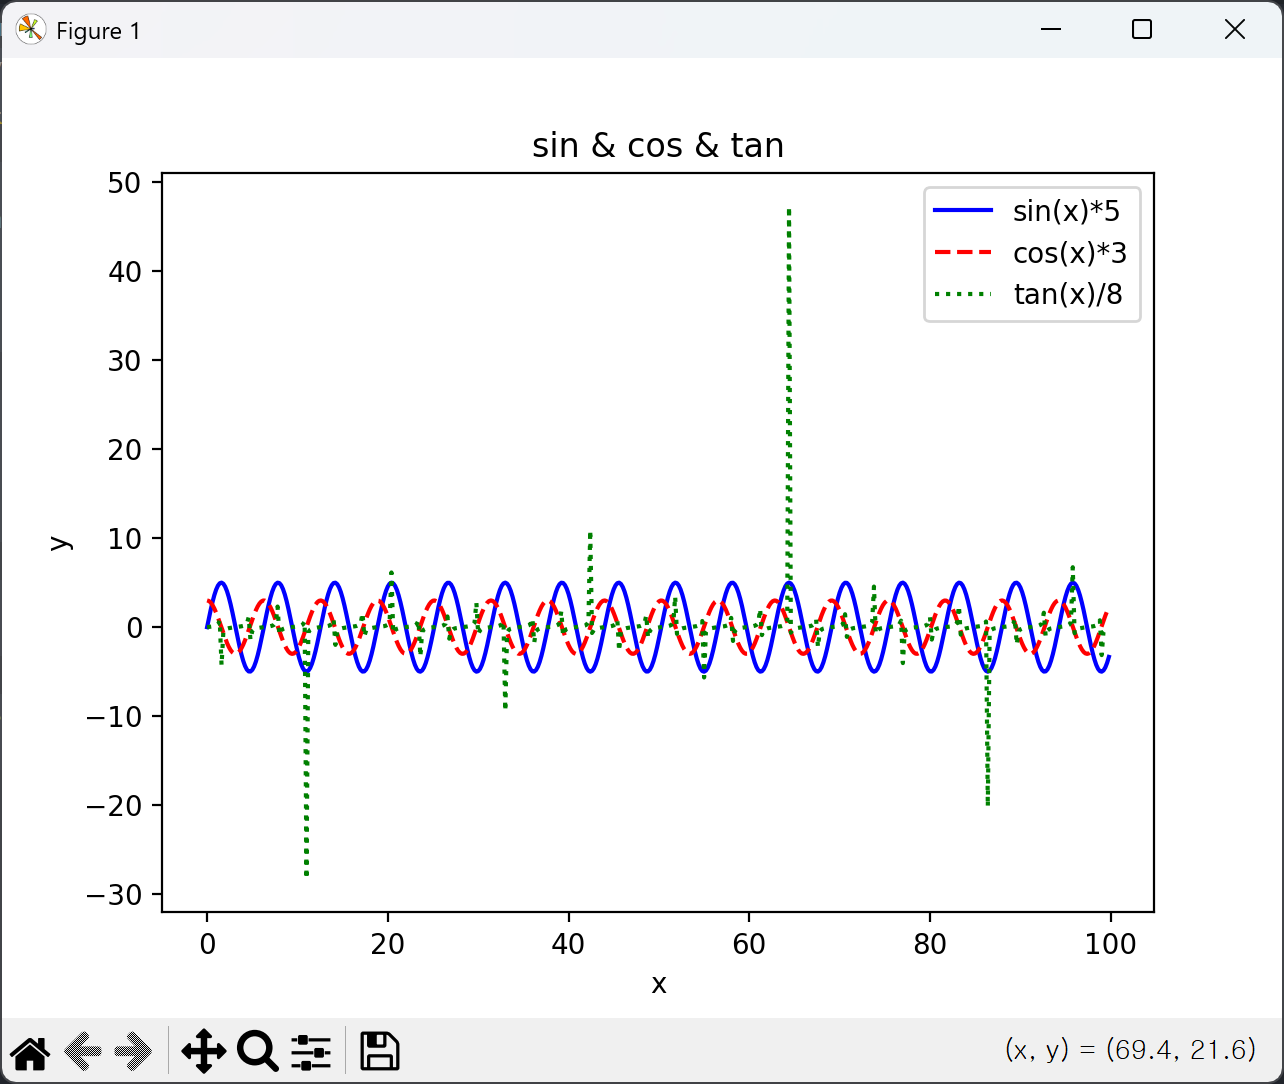Click the y axis label
Image resolution: width=1284 pixels, height=1084 pixels.
click(61, 542)
